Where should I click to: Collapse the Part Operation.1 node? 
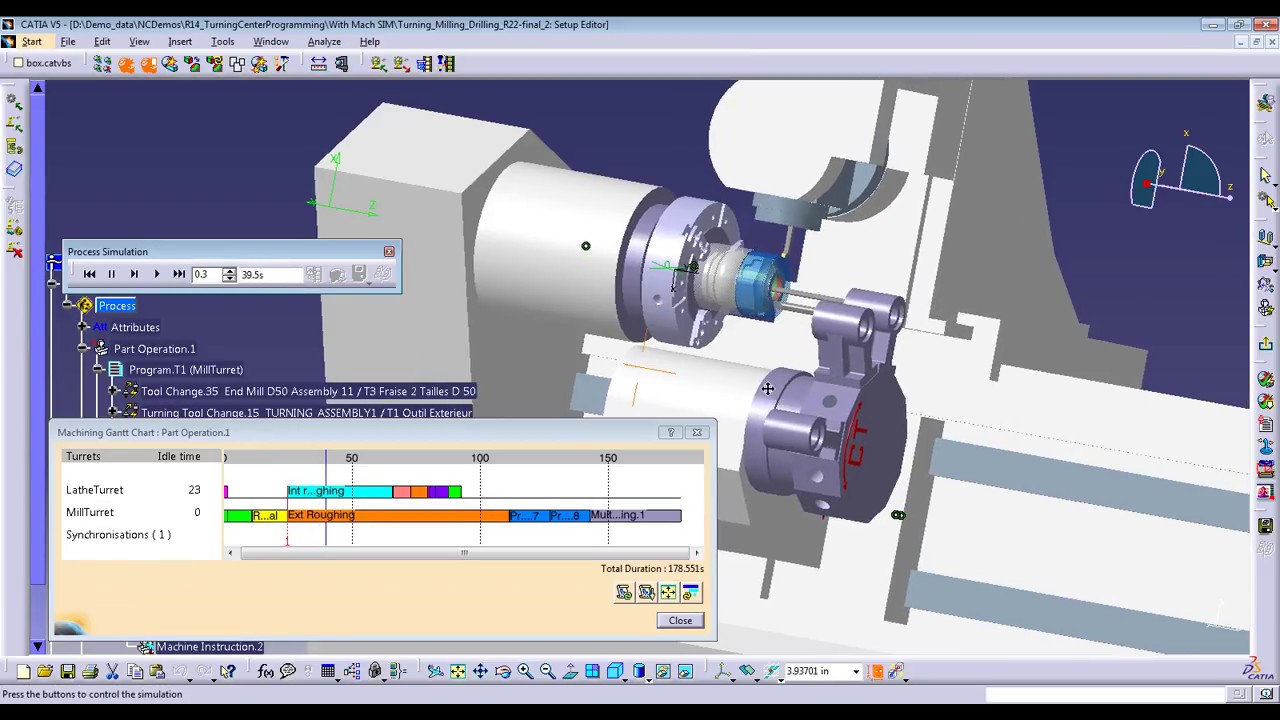(83, 348)
